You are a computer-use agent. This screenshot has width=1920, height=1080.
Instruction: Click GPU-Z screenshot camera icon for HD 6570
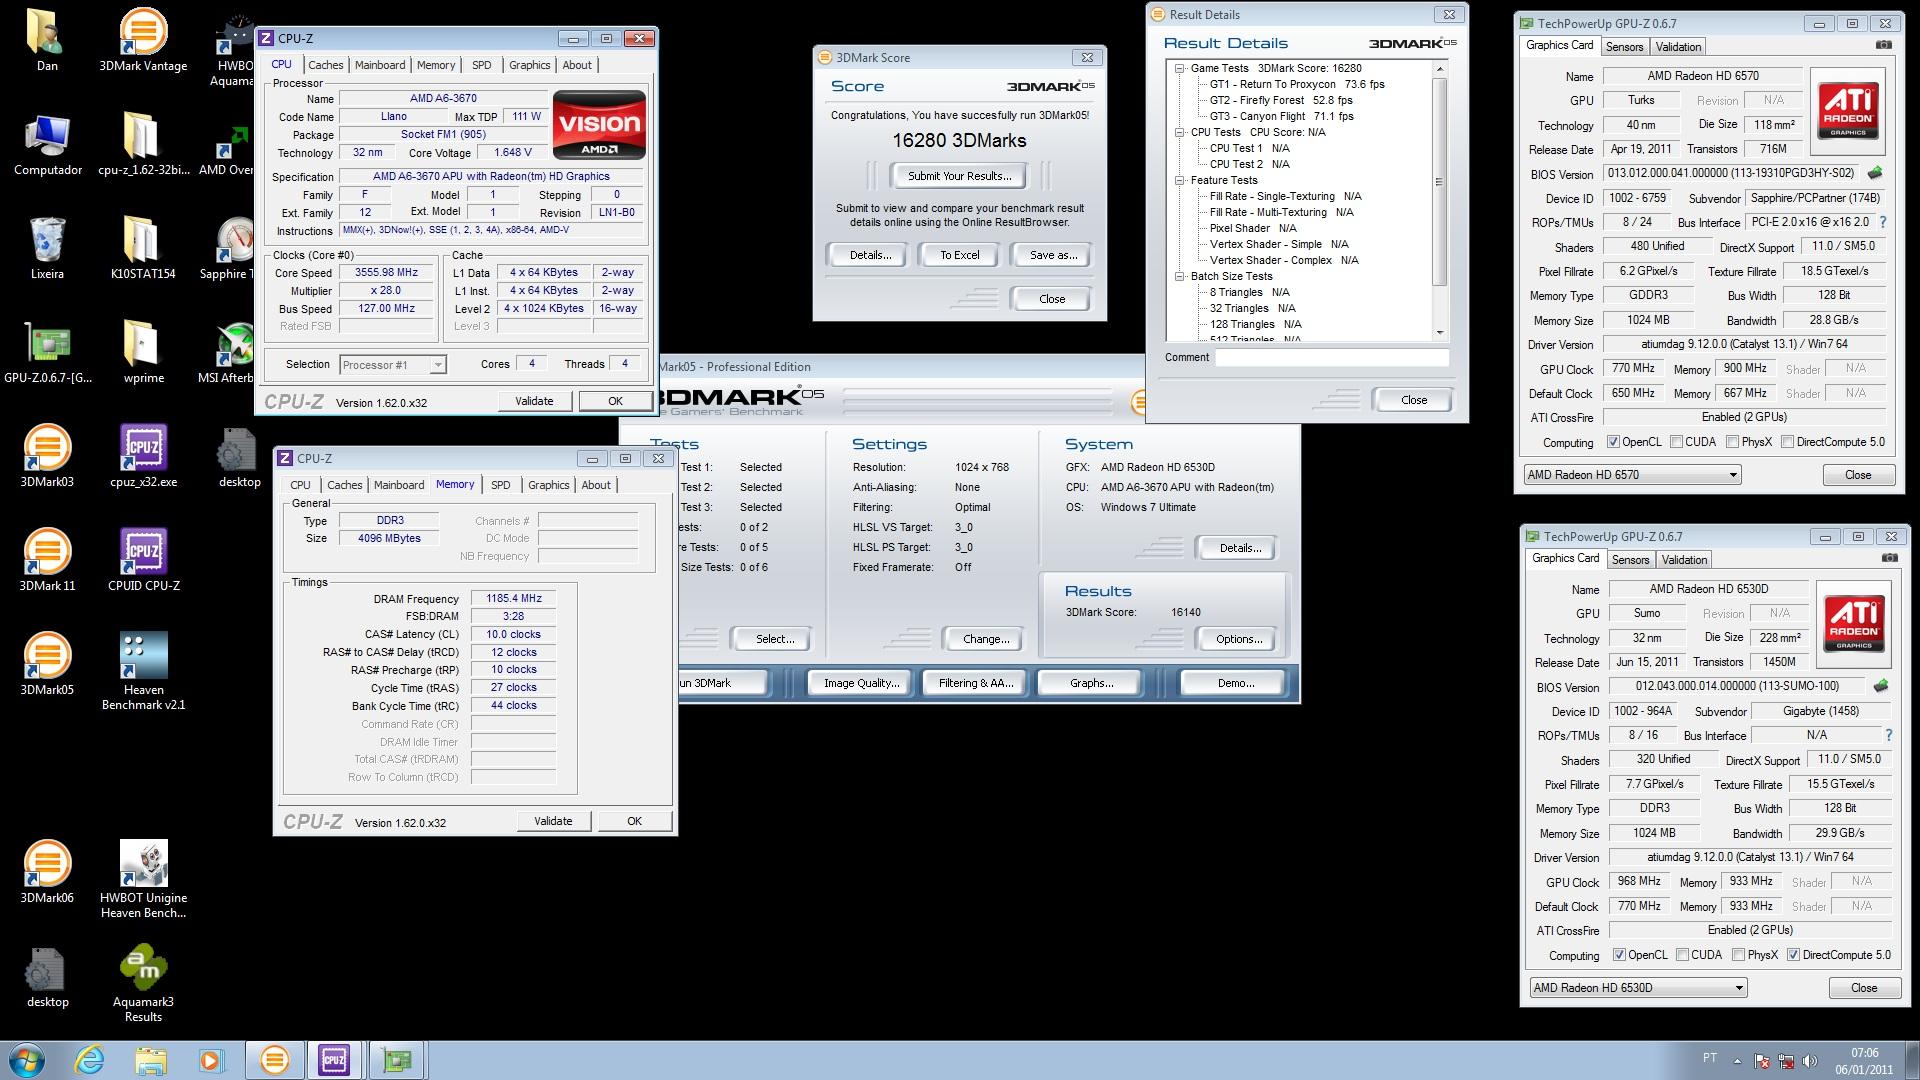pyautogui.click(x=1883, y=46)
